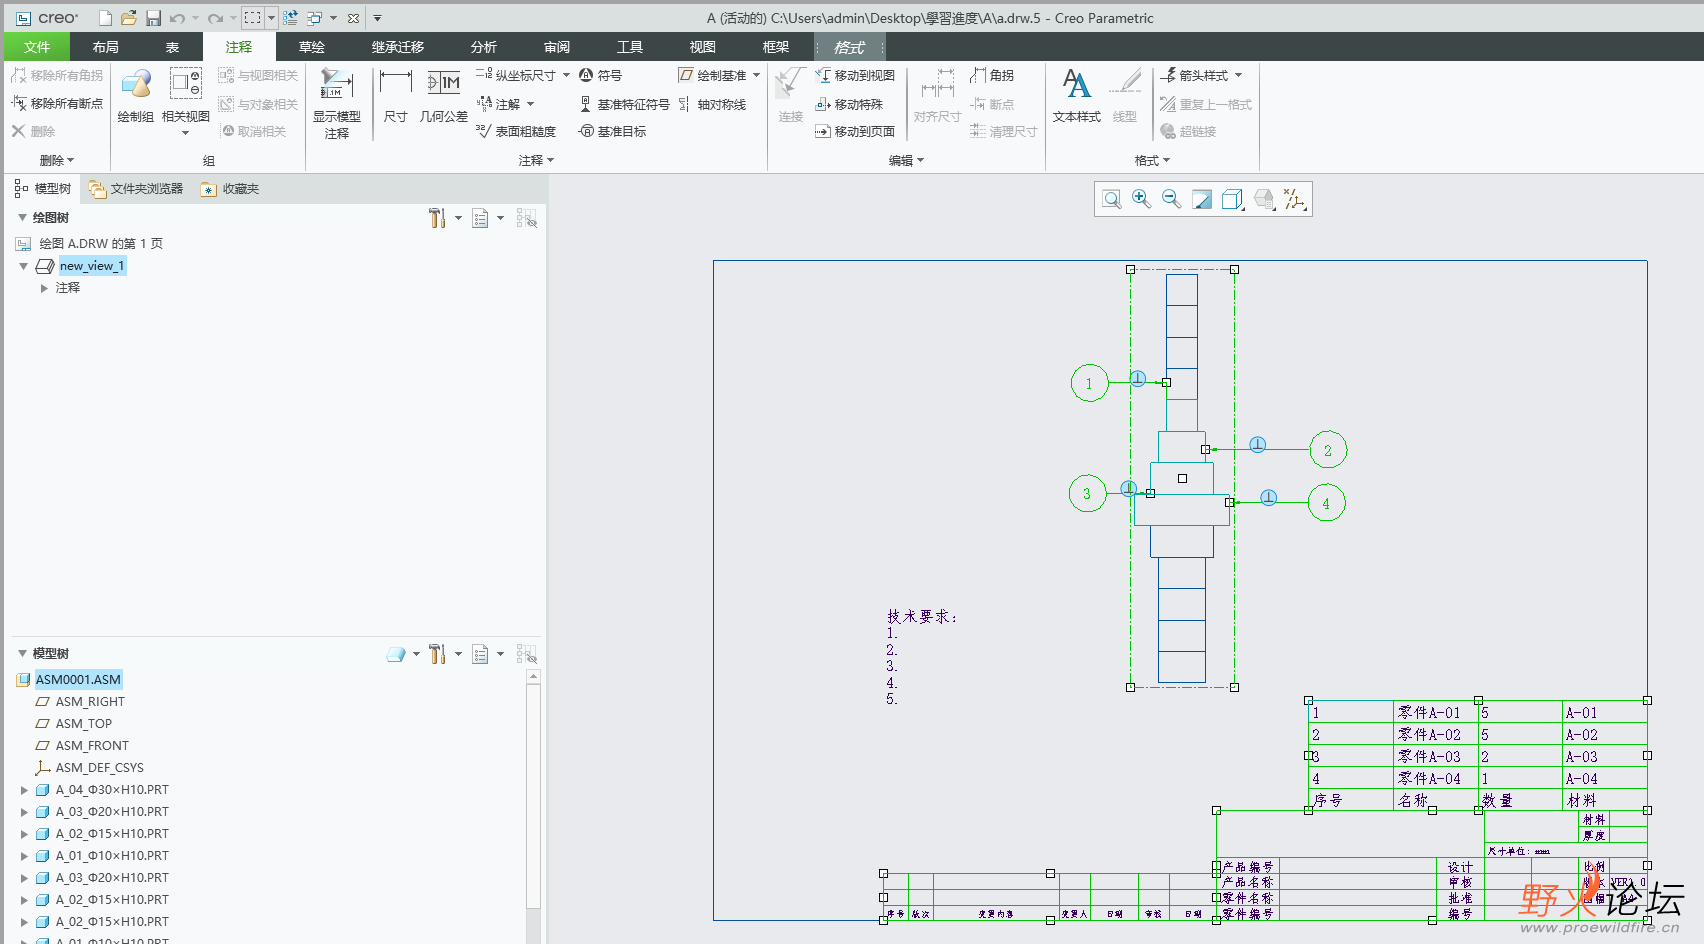Viewport: 1704px width, 944px height.
Task: Switch to the 分析 ribbon tab
Action: [x=484, y=47]
